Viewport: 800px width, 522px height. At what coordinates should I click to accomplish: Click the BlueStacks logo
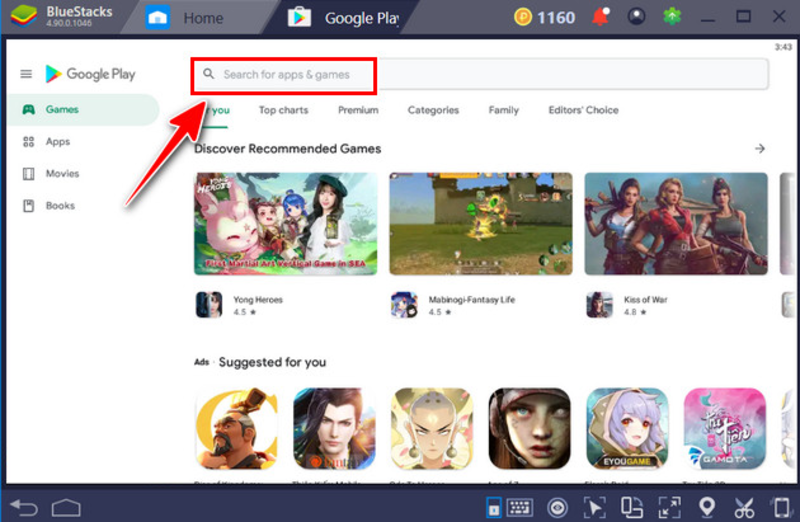pyautogui.click(x=24, y=16)
